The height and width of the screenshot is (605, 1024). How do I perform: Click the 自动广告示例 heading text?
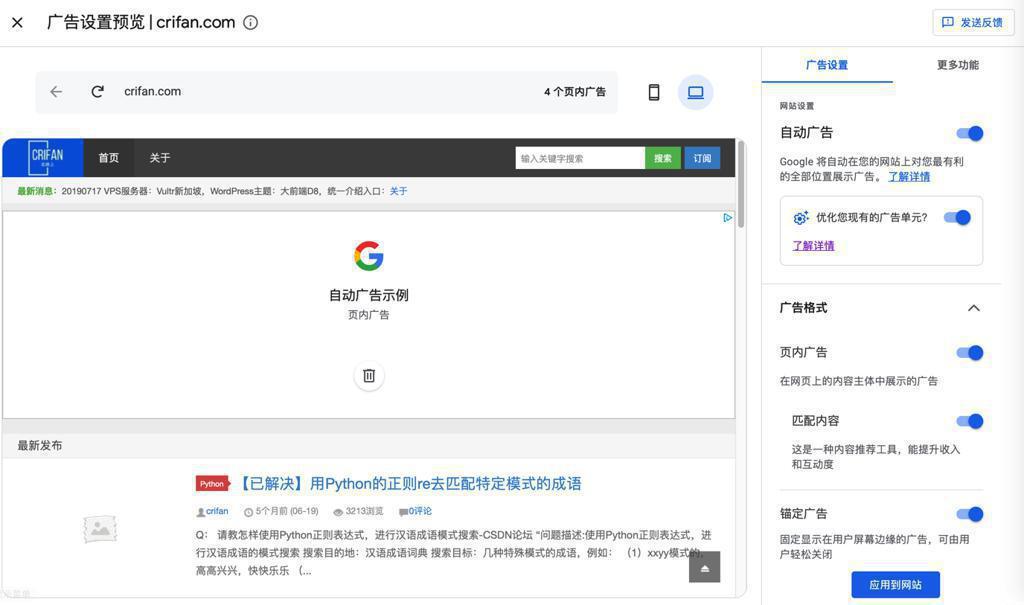[369, 295]
